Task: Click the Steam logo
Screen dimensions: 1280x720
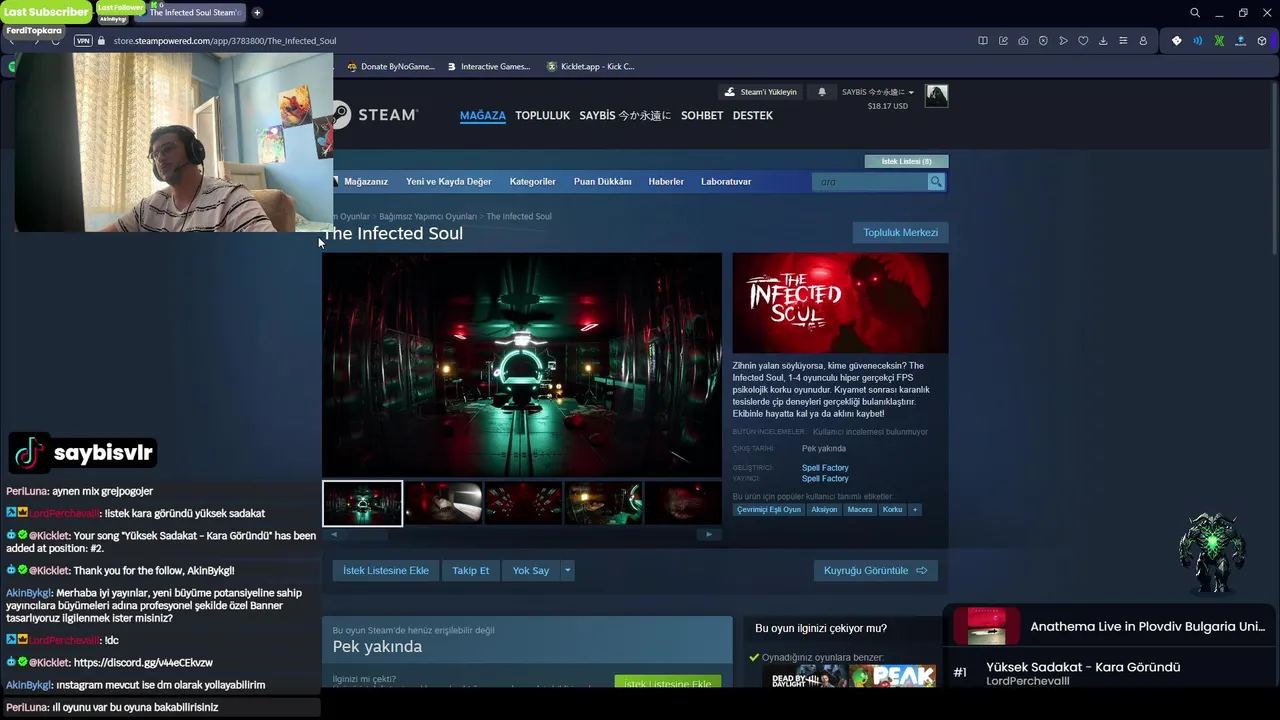Action: point(375,115)
